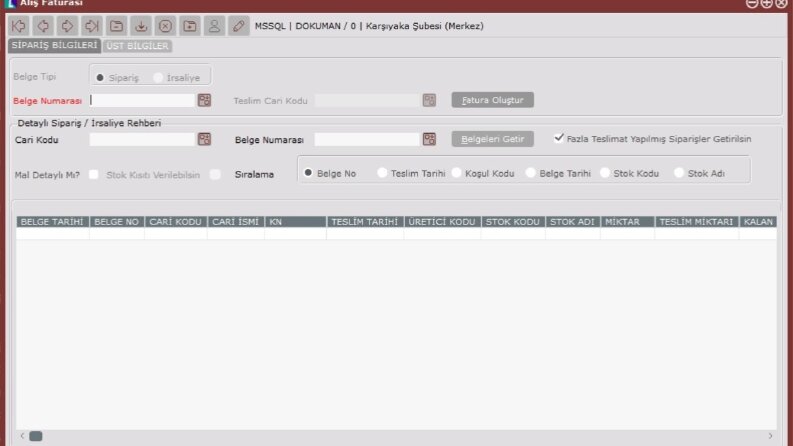Click the MİKTAR column header
The width and height of the screenshot is (793, 446).
pyautogui.click(x=628, y=222)
